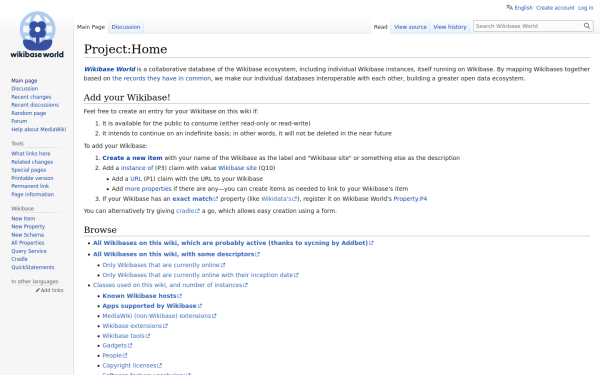600x375 pixels.
Task: Open the 'Wikibase site' item link
Action: point(237,168)
